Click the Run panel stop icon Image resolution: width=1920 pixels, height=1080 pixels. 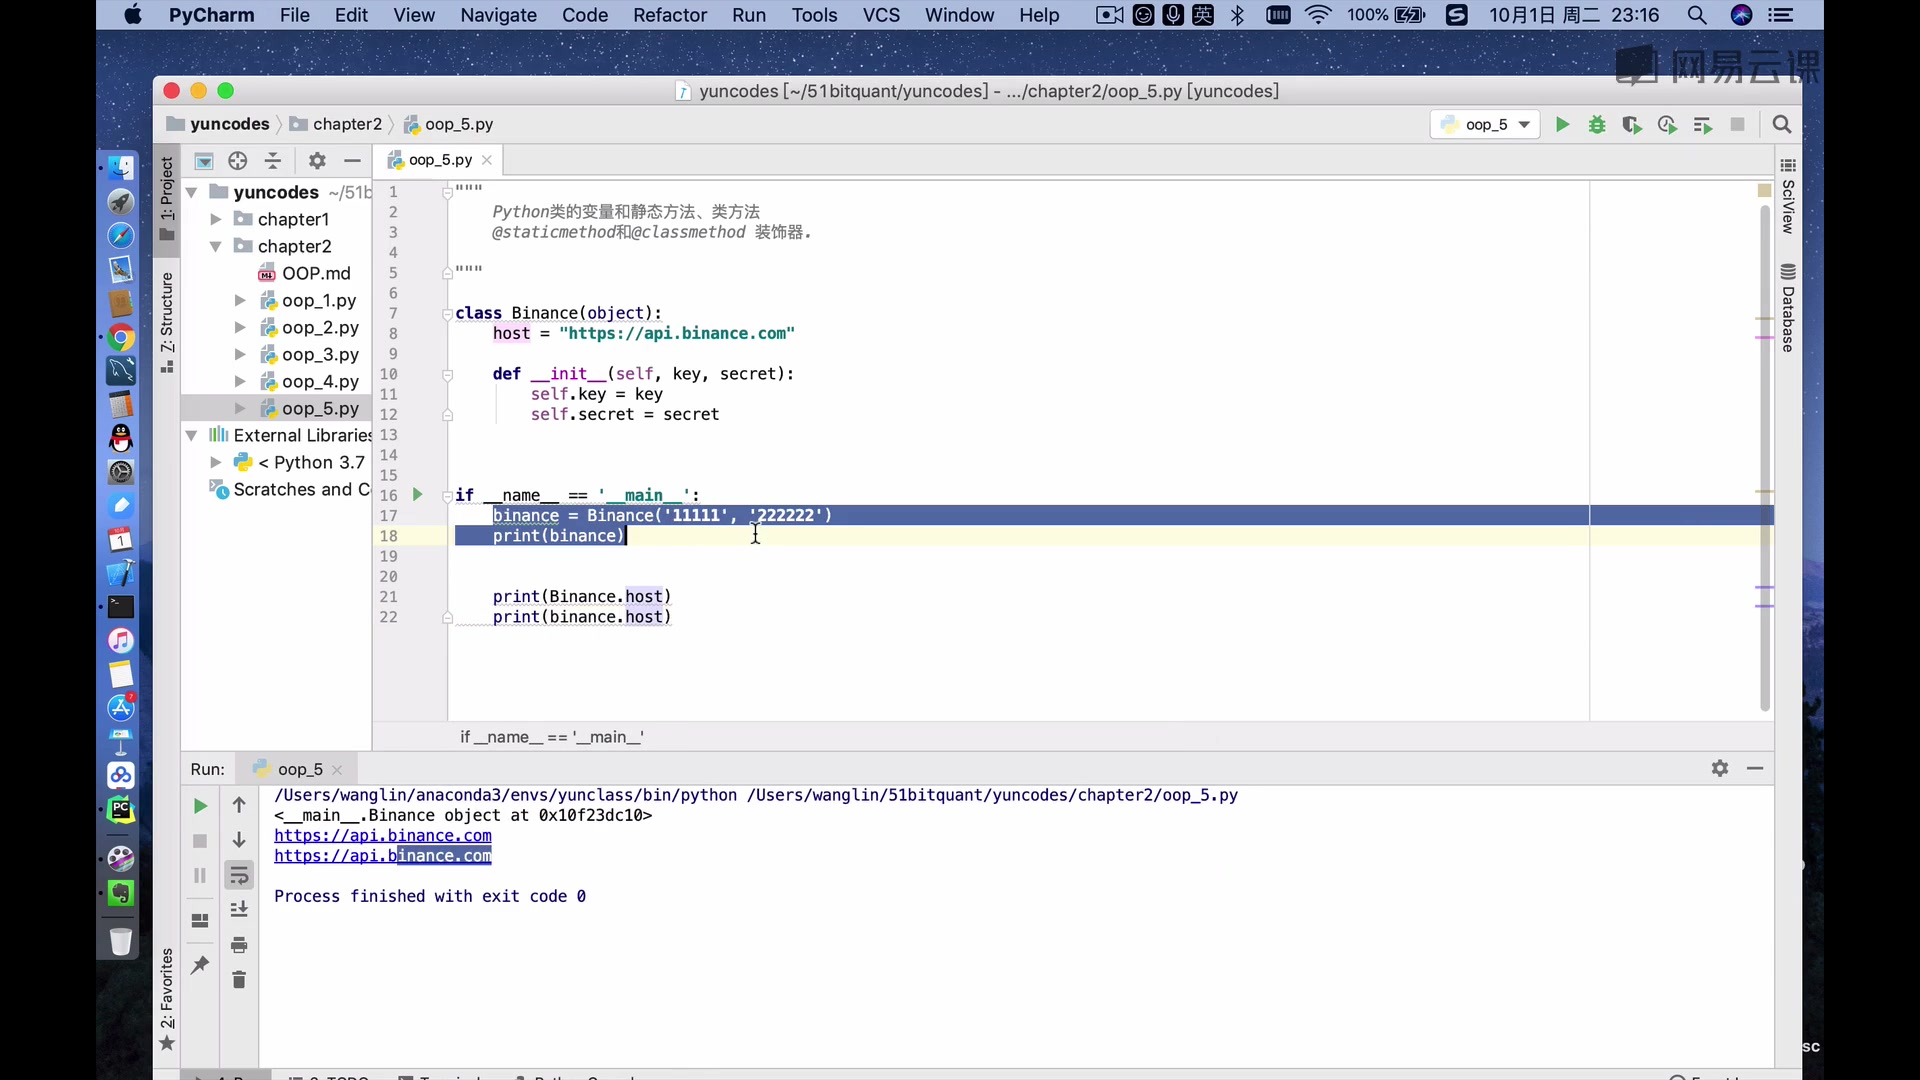[200, 842]
